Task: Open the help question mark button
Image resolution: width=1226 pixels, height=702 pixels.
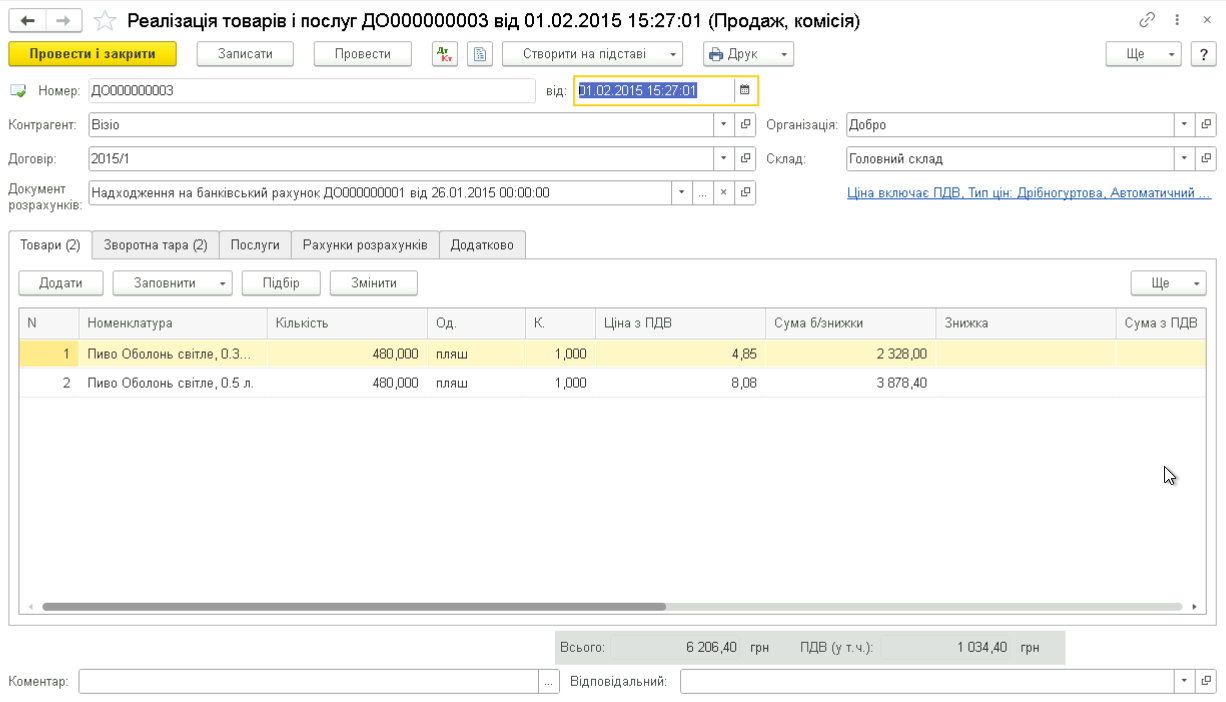Action: pos(1203,54)
